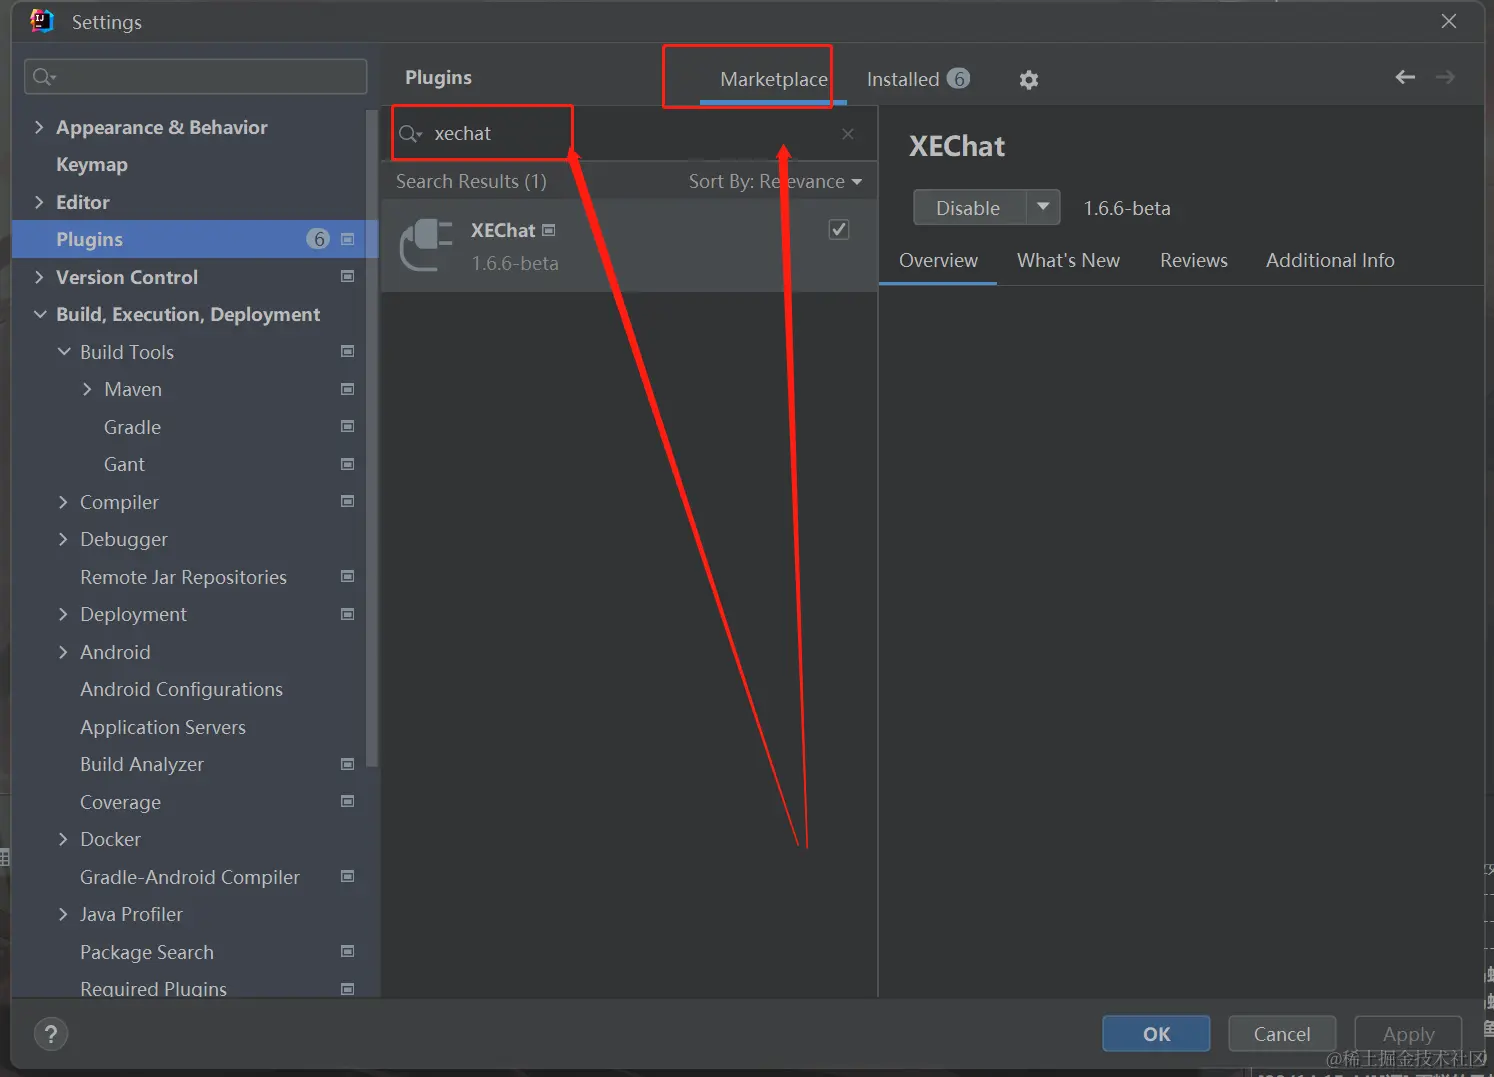Expand the Compiler node
The image size is (1494, 1077).
click(63, 502)
